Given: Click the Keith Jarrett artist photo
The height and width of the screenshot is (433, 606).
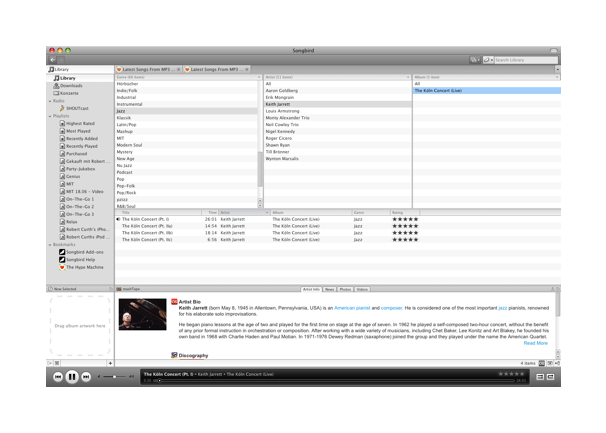Looking at the screenshot, I should (143, 314).
